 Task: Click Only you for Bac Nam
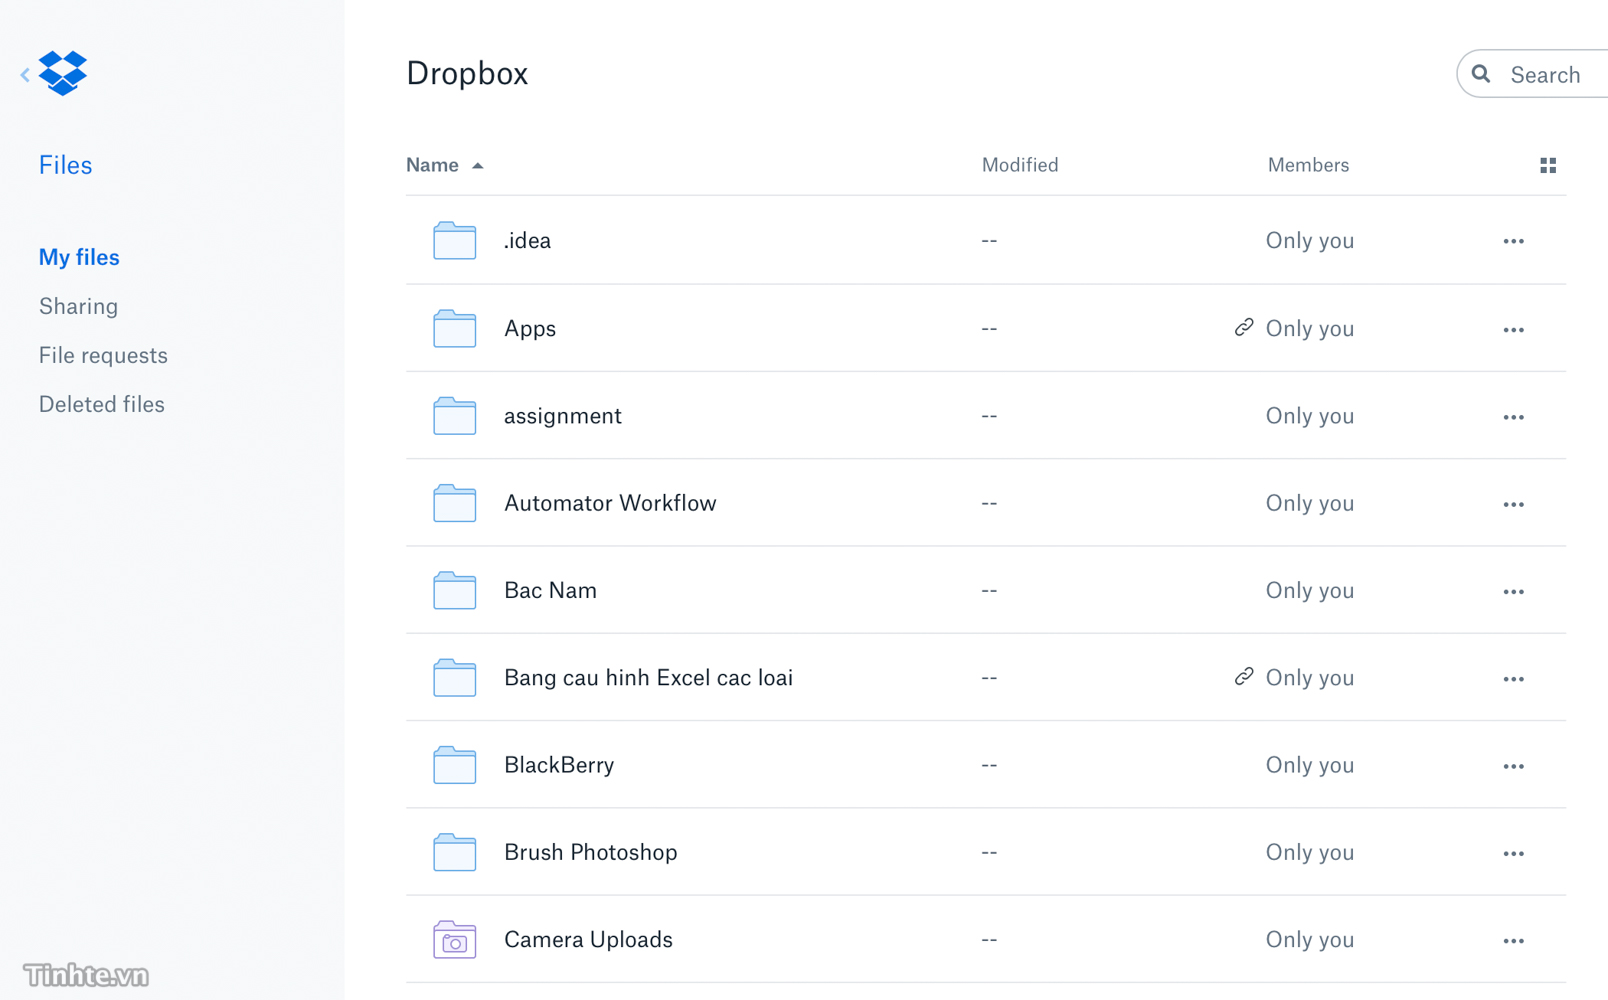[x=1310, y=591]
